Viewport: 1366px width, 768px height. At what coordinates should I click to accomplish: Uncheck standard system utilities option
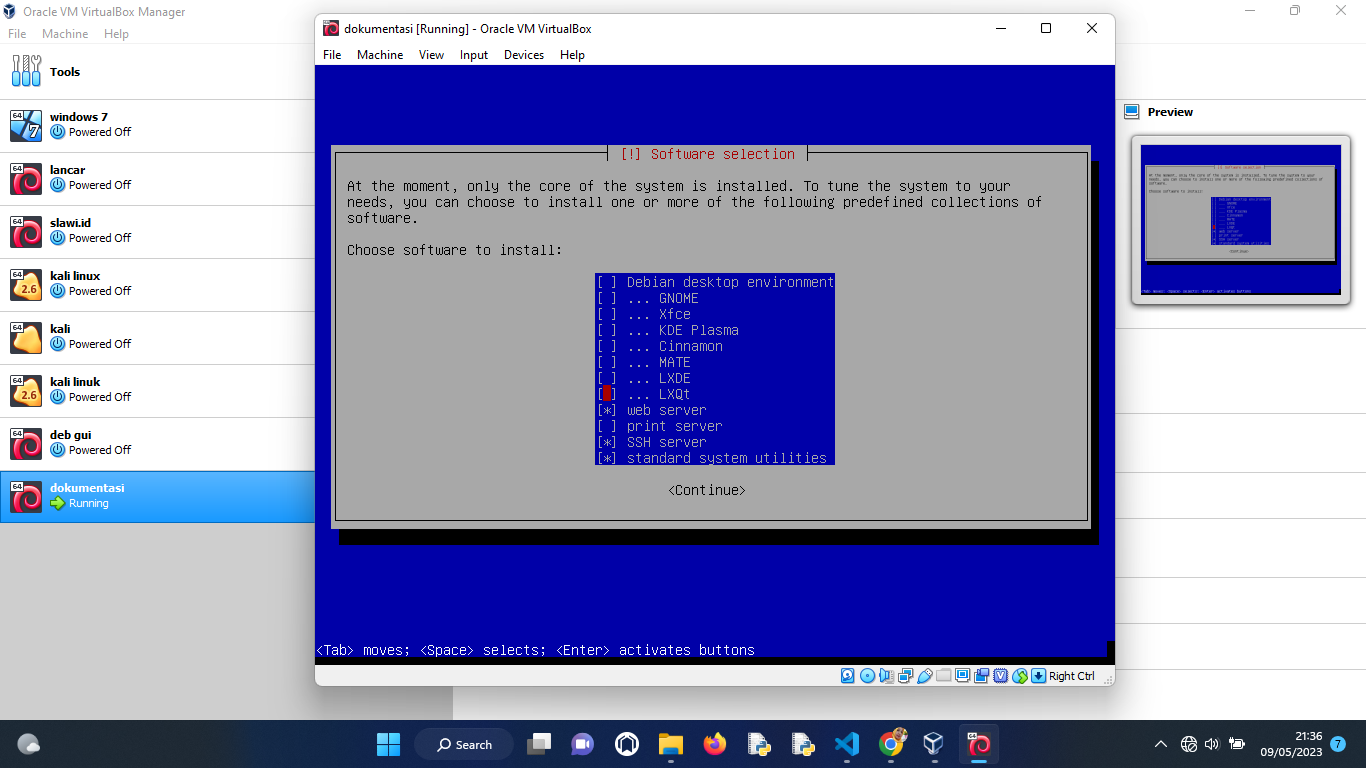pyautogui.click(x=607, y=458)
